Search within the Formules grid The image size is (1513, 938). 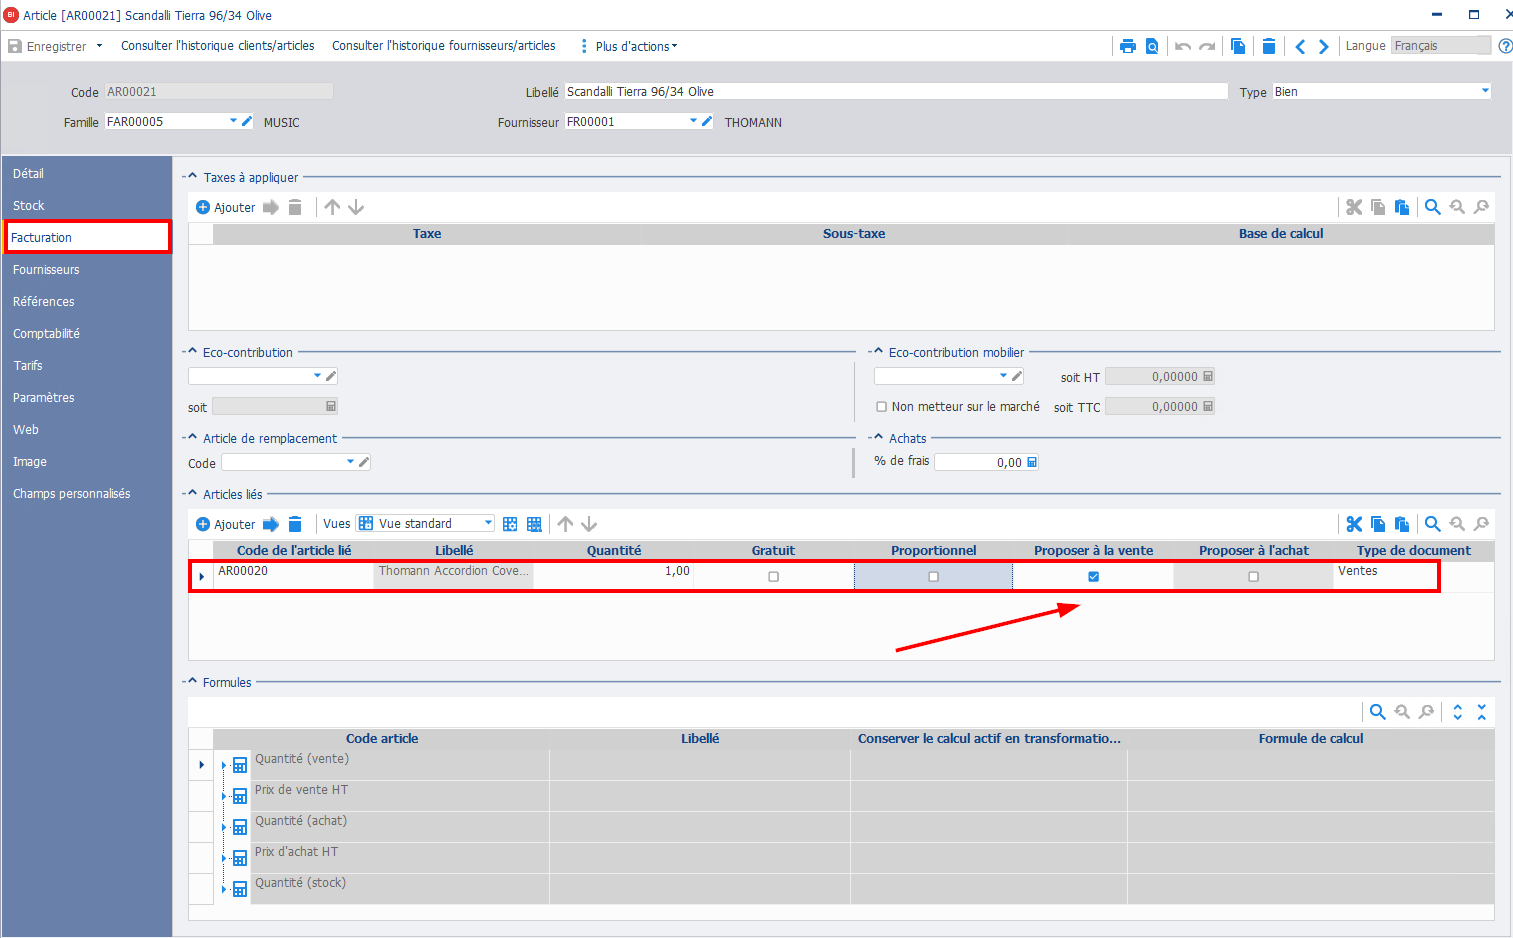[x=1378, y=712]
